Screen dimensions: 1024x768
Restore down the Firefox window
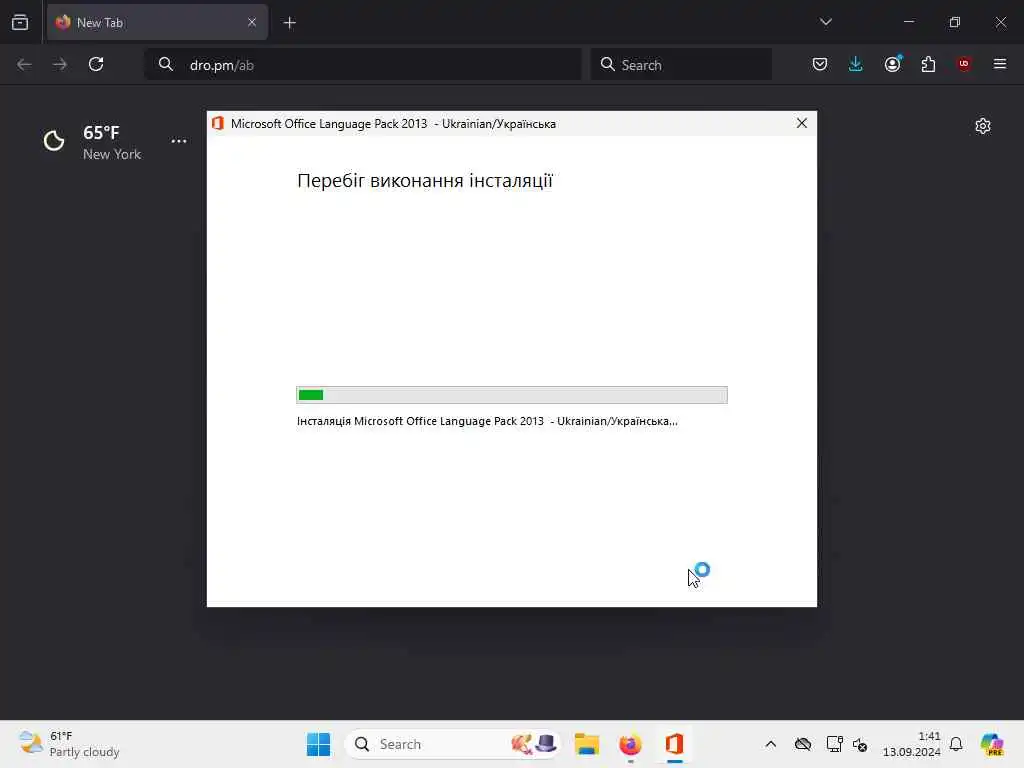click(x=955, y=22)
